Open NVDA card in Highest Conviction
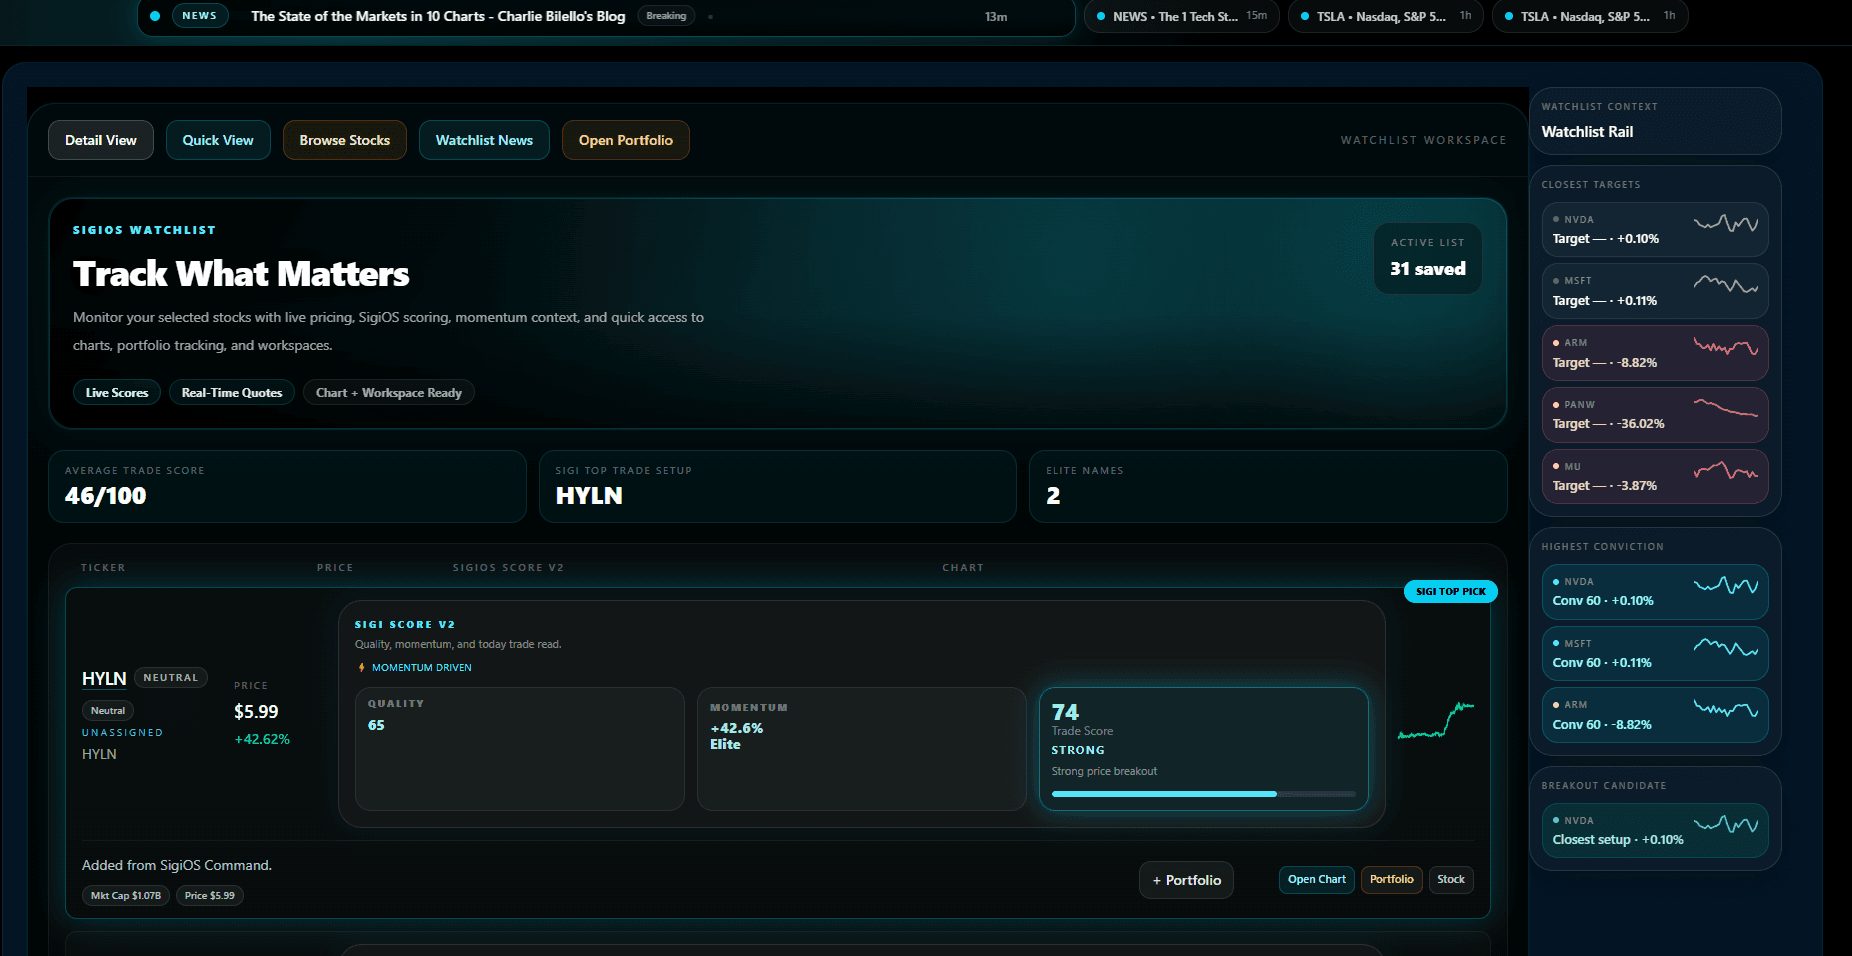Viewport: 1852px width, 956px height. point(1655,592)
